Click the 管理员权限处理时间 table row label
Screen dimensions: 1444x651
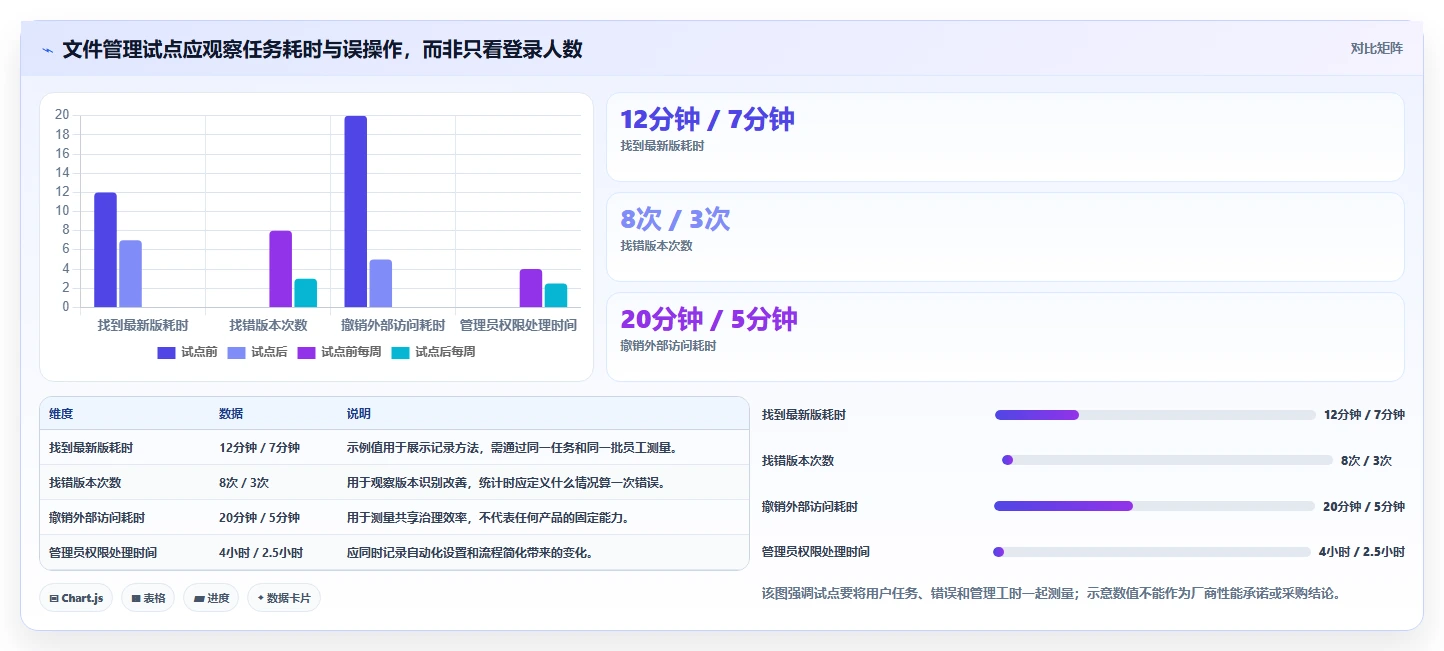103,552
